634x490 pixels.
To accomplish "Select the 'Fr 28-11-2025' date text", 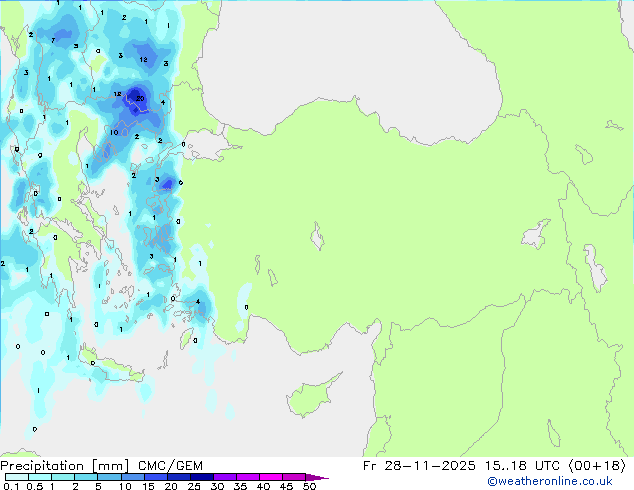I will pos(419,466).
